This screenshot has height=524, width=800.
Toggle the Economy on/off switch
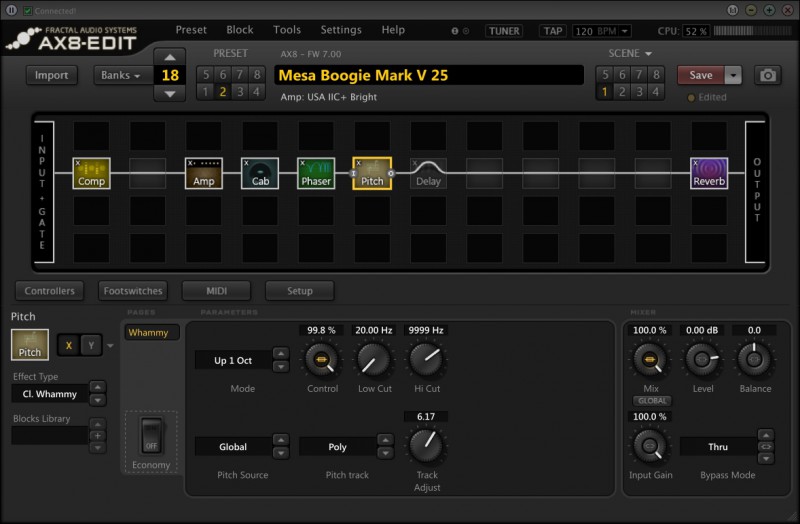tap(151, 437)
